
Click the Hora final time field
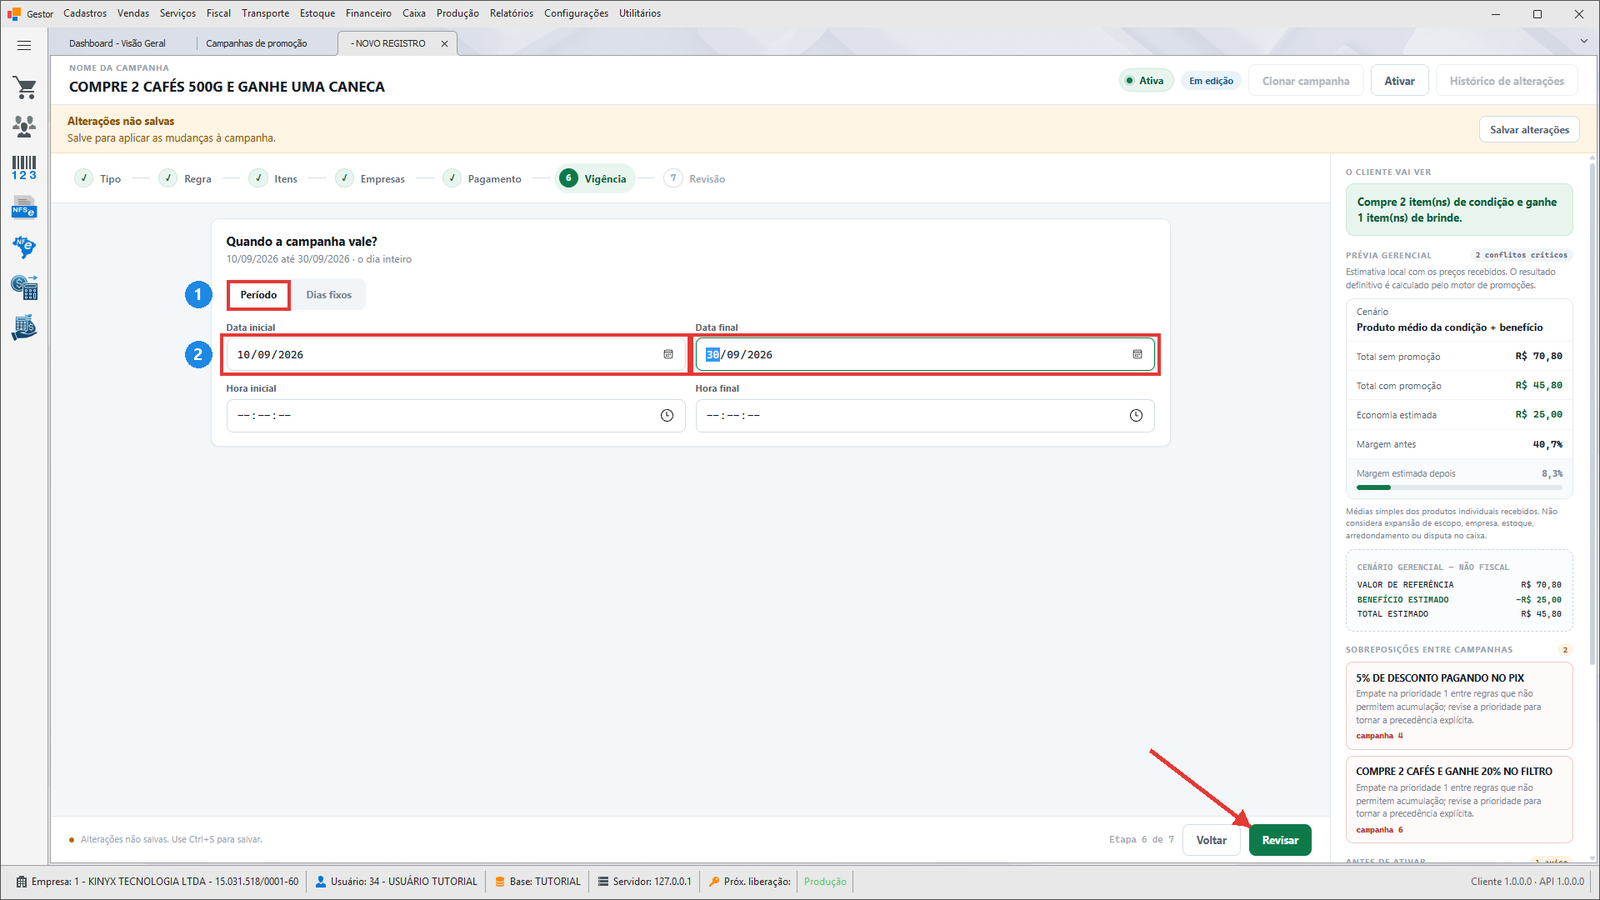(925, 416)
